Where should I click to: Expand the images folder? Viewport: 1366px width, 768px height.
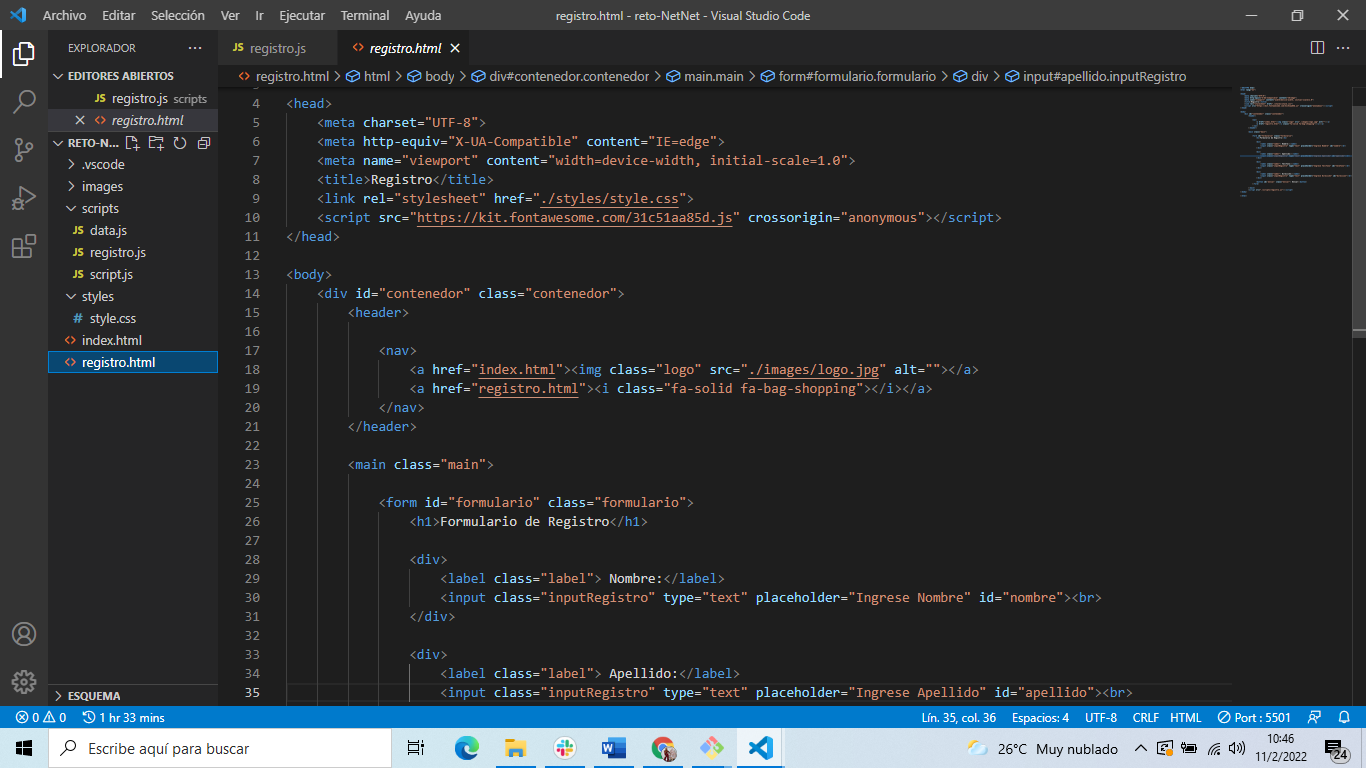point(132,186)
